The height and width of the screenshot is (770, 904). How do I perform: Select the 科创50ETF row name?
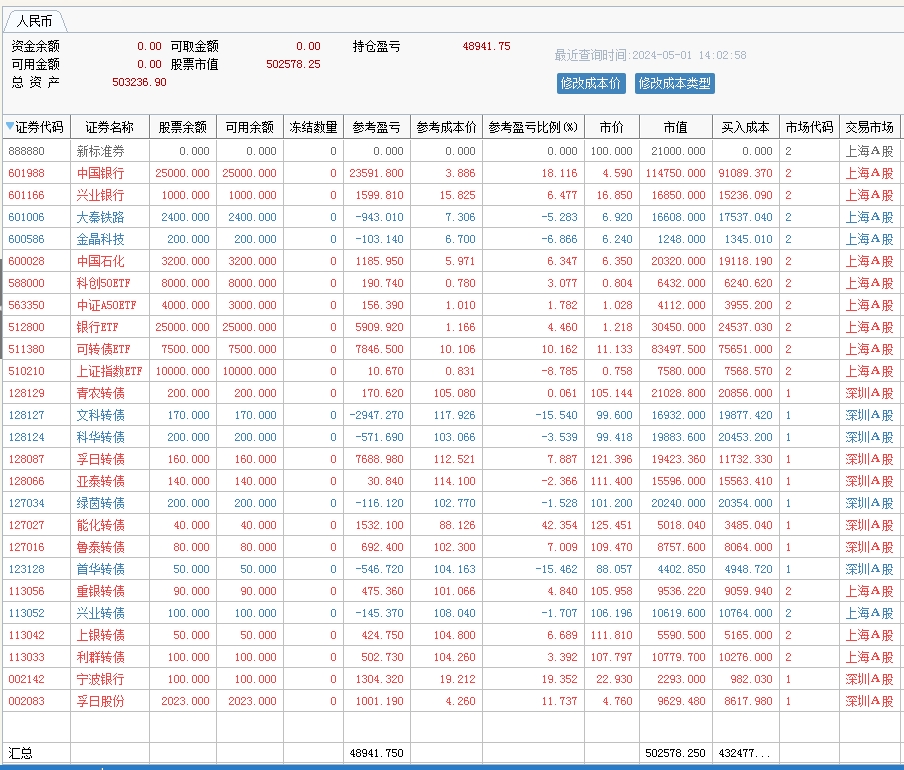(104, 283)
